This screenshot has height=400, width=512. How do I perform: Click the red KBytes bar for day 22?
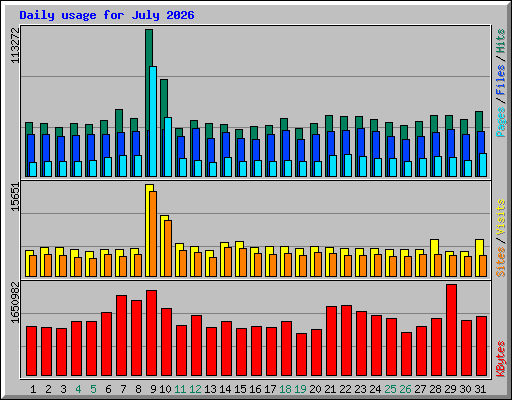tap(346, 341)
